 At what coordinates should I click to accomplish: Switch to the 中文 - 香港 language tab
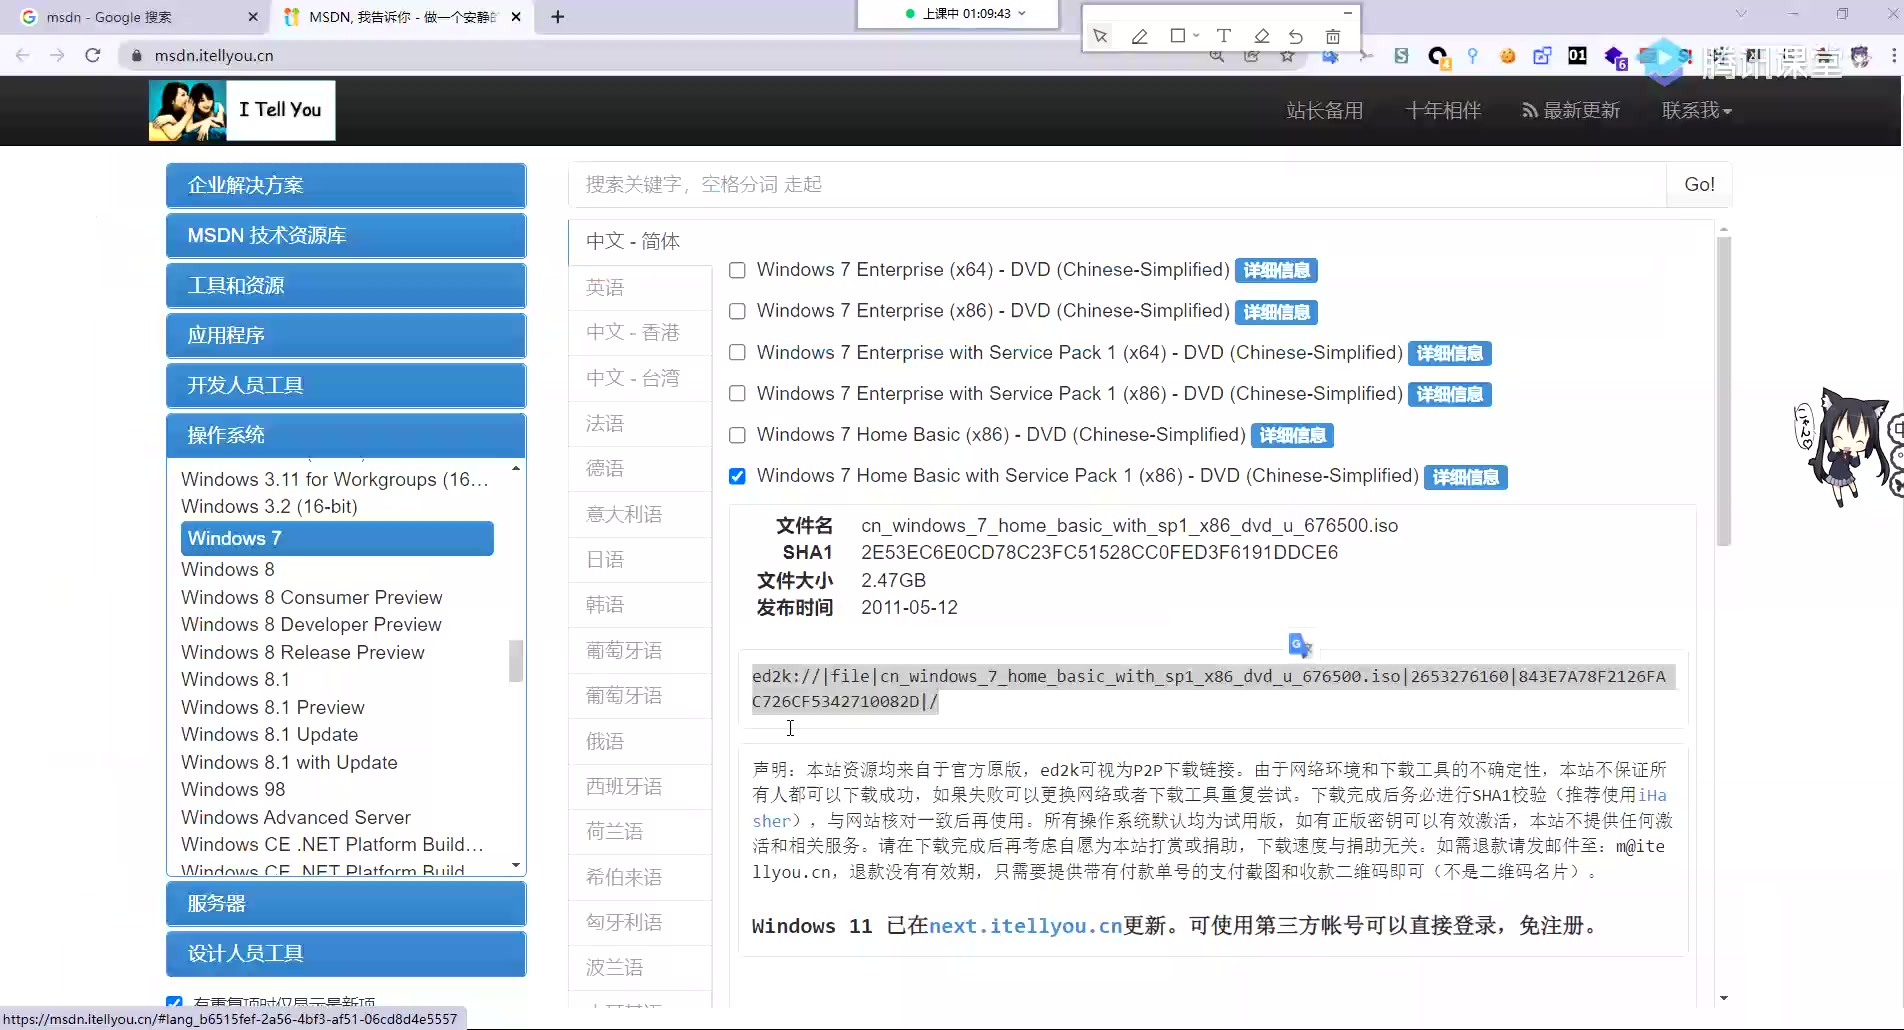pos(640,332)
